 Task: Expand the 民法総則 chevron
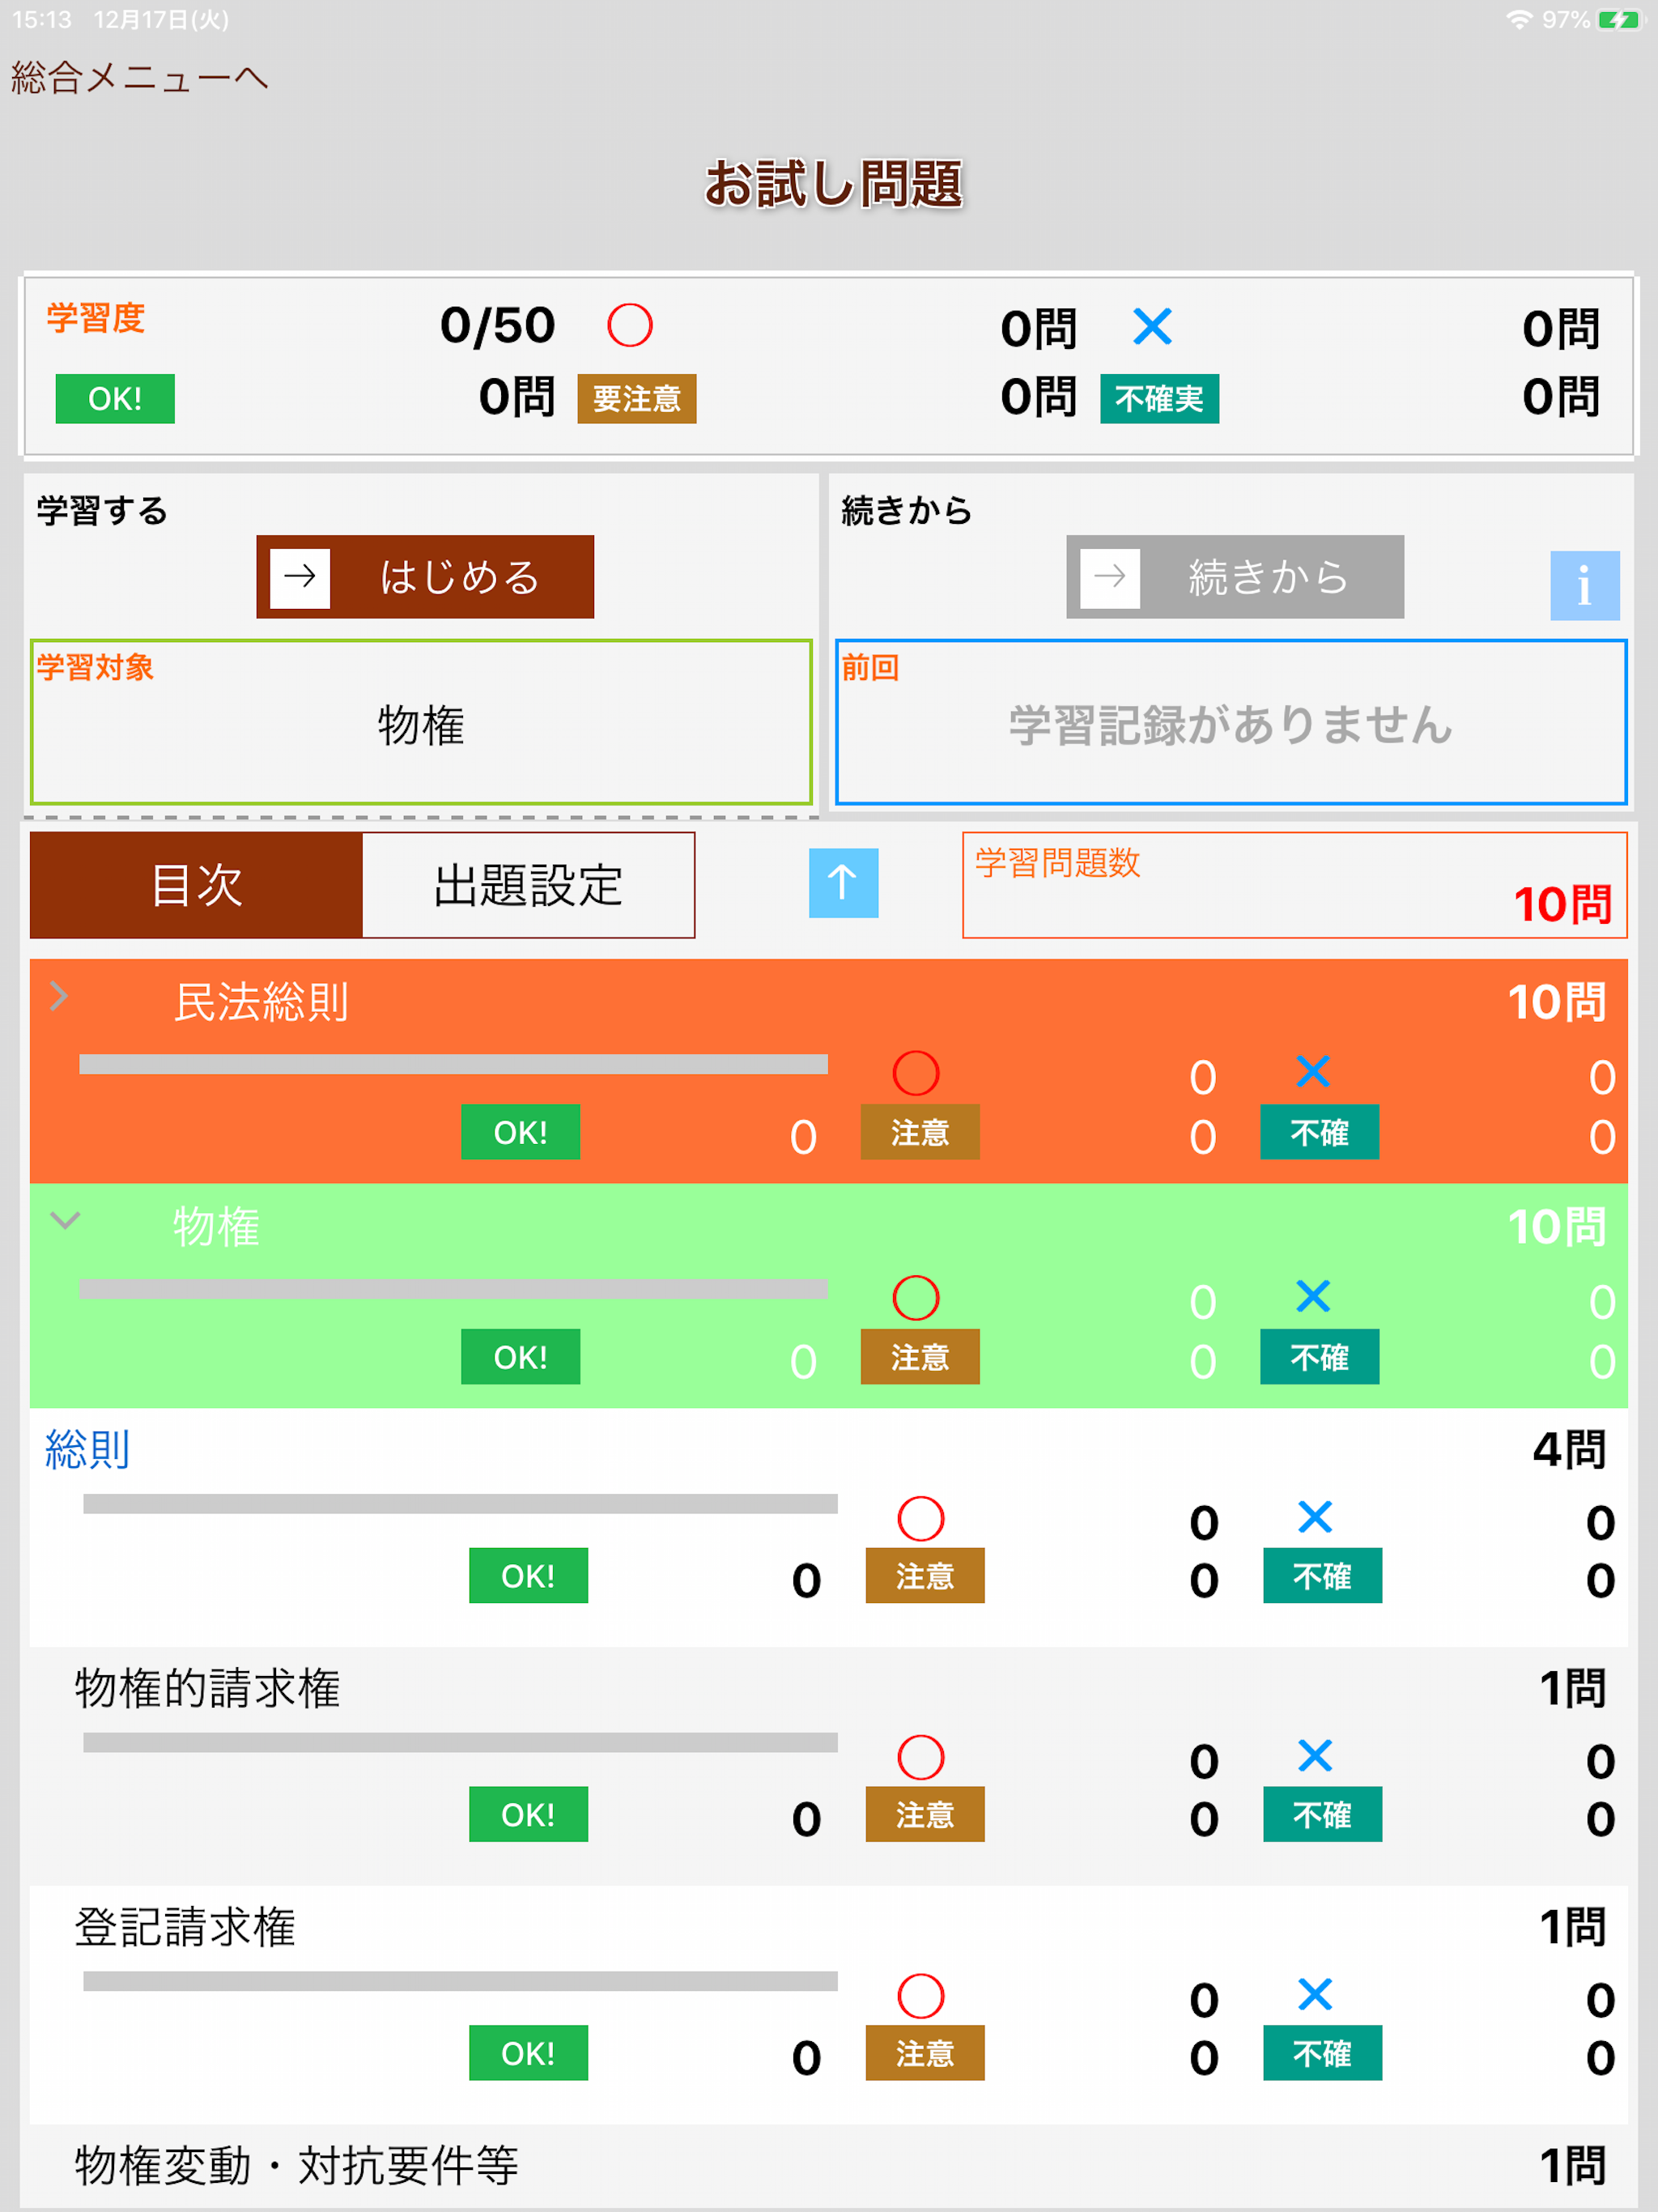pyautogui.click(x=60, y=996)
